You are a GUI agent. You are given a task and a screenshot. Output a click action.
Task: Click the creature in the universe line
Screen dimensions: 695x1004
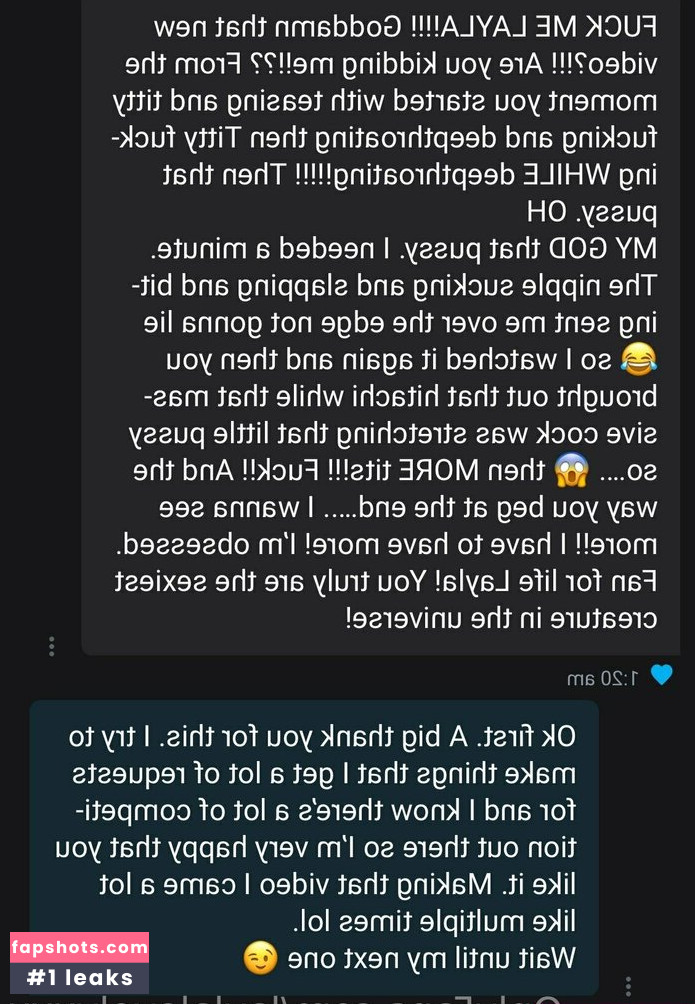(501, 619)
